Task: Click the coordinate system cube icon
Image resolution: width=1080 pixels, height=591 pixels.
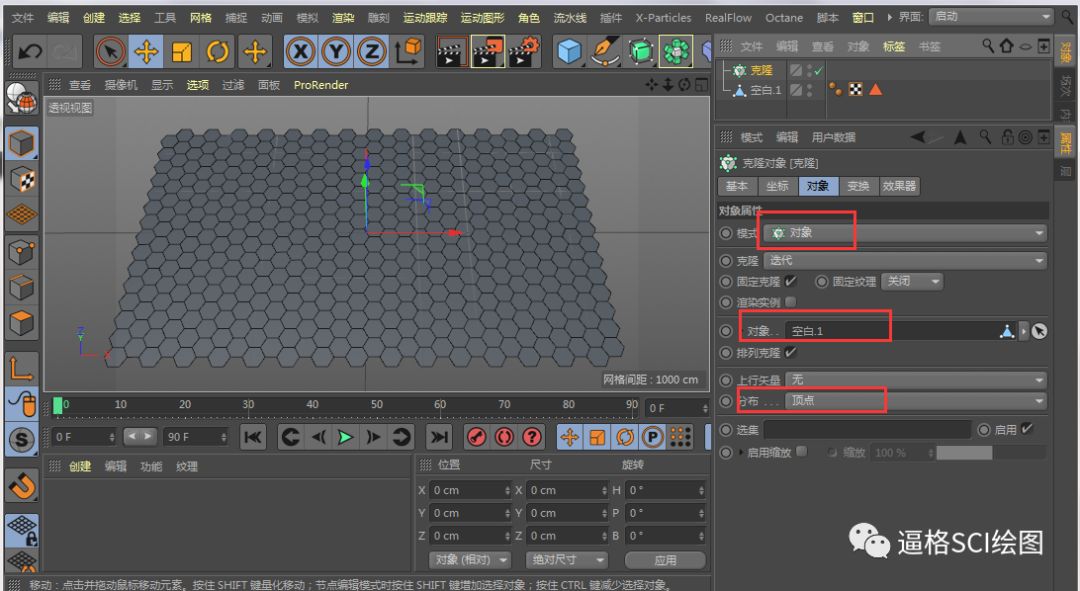Action: tap(409, 52)
